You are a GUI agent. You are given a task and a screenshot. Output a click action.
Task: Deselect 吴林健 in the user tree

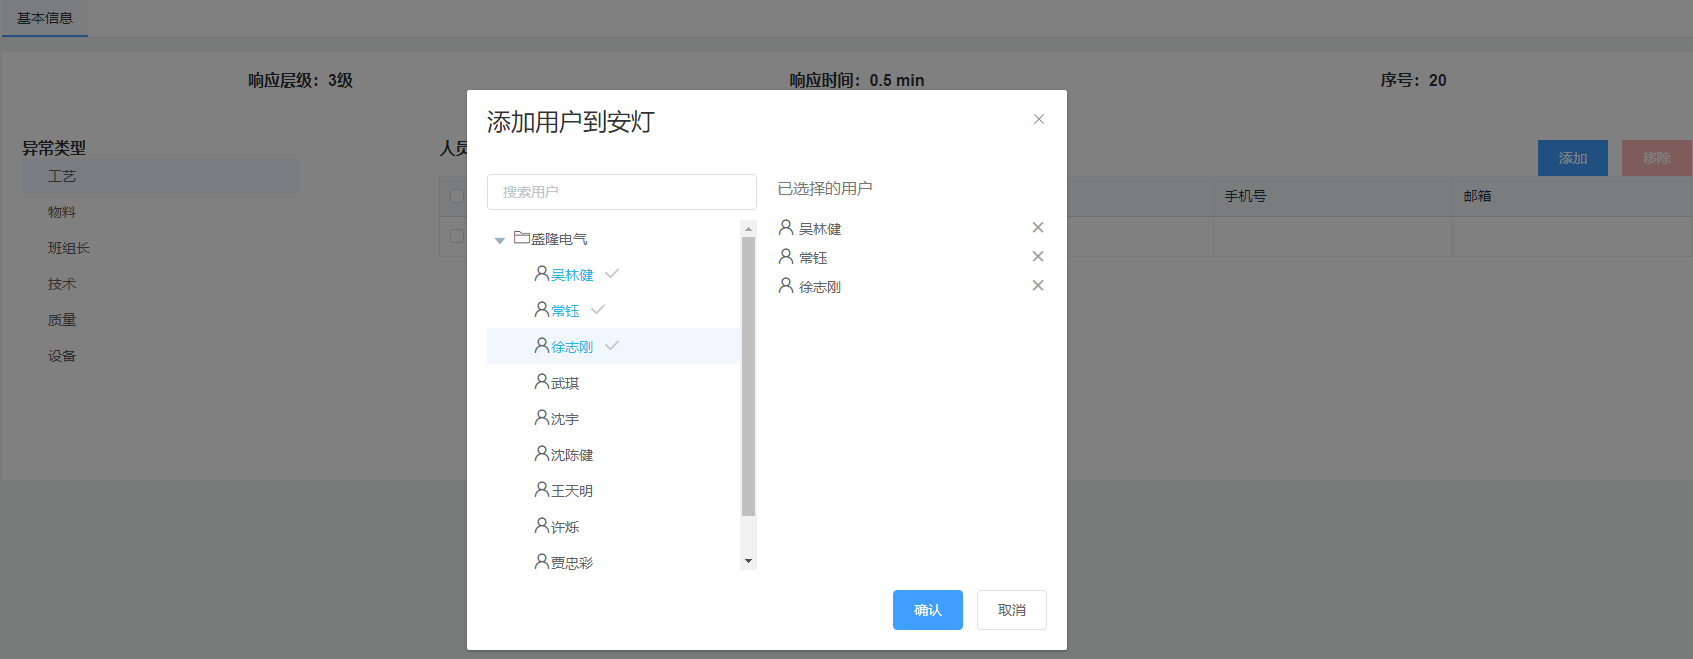click(572, 275)
